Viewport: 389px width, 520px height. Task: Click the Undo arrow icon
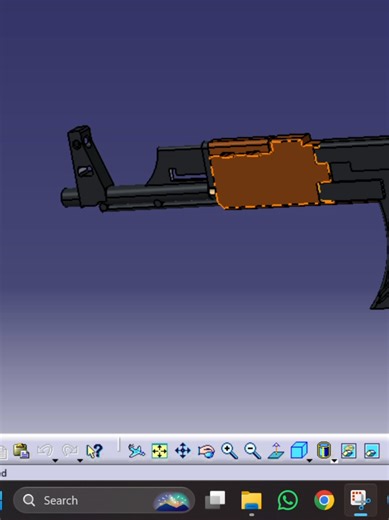coord(45,450)
